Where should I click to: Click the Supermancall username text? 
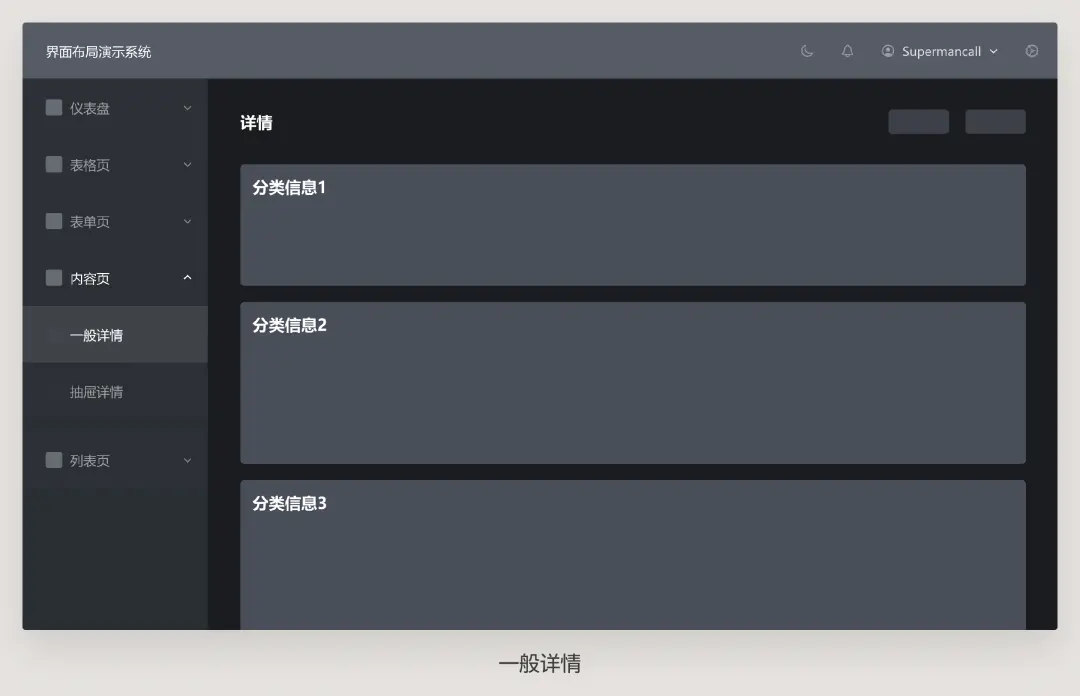[x=942, y=52]
